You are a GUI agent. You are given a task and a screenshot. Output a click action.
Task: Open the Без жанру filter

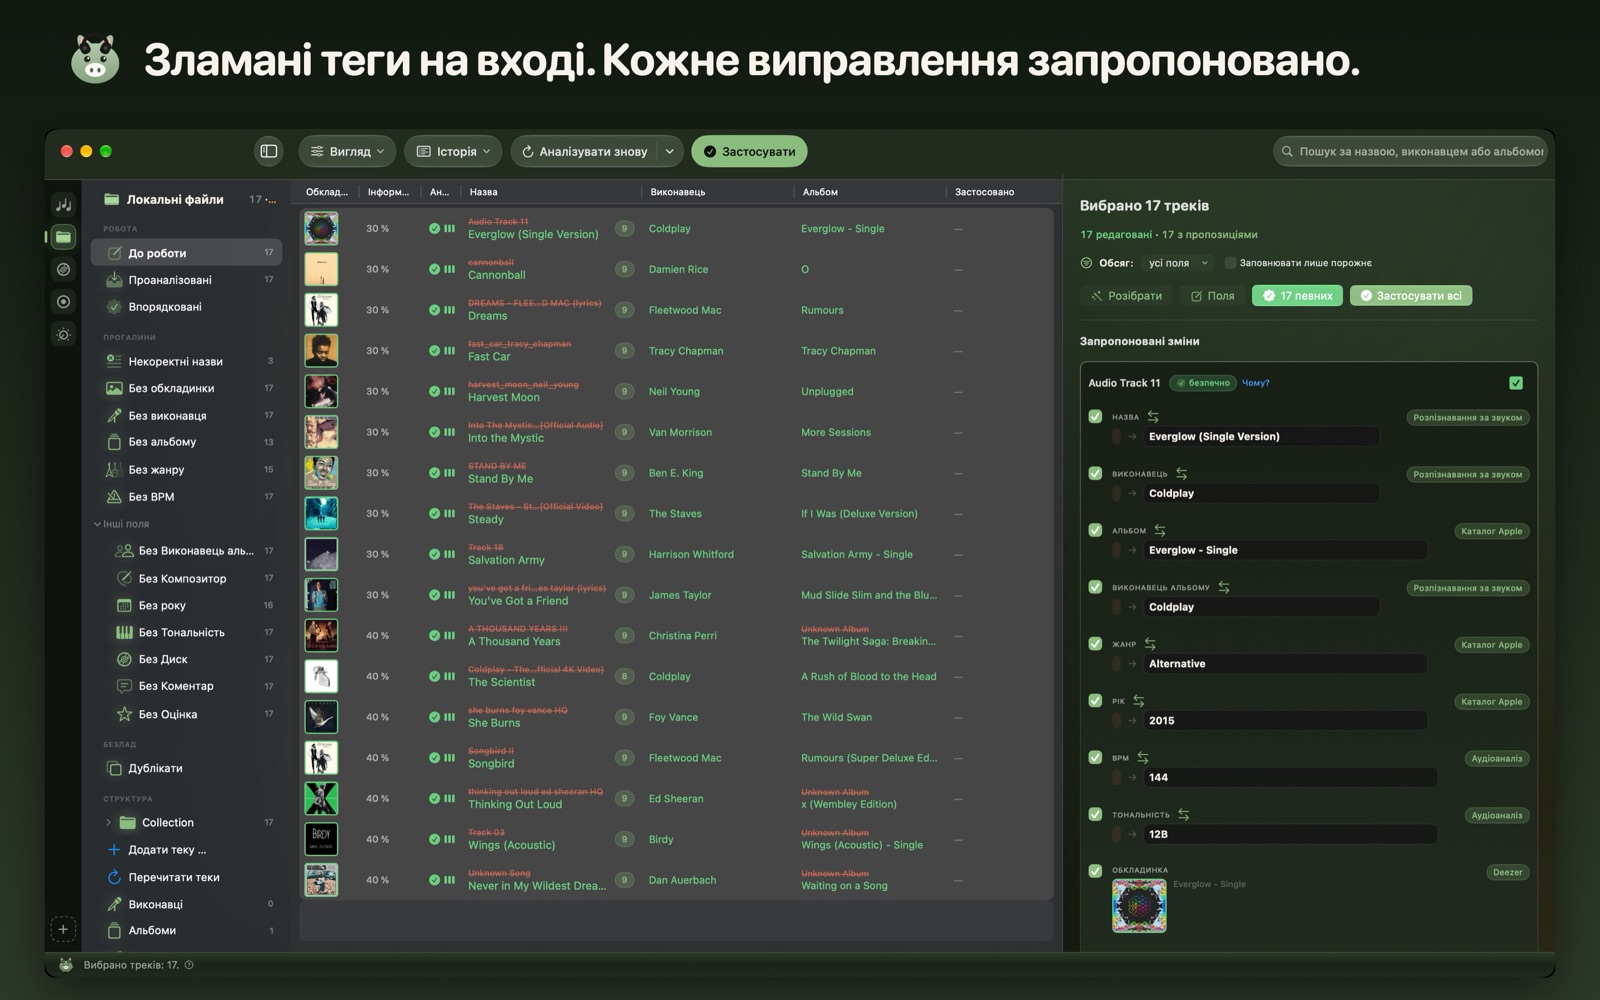pyautogui.click(x=187, y=469)
